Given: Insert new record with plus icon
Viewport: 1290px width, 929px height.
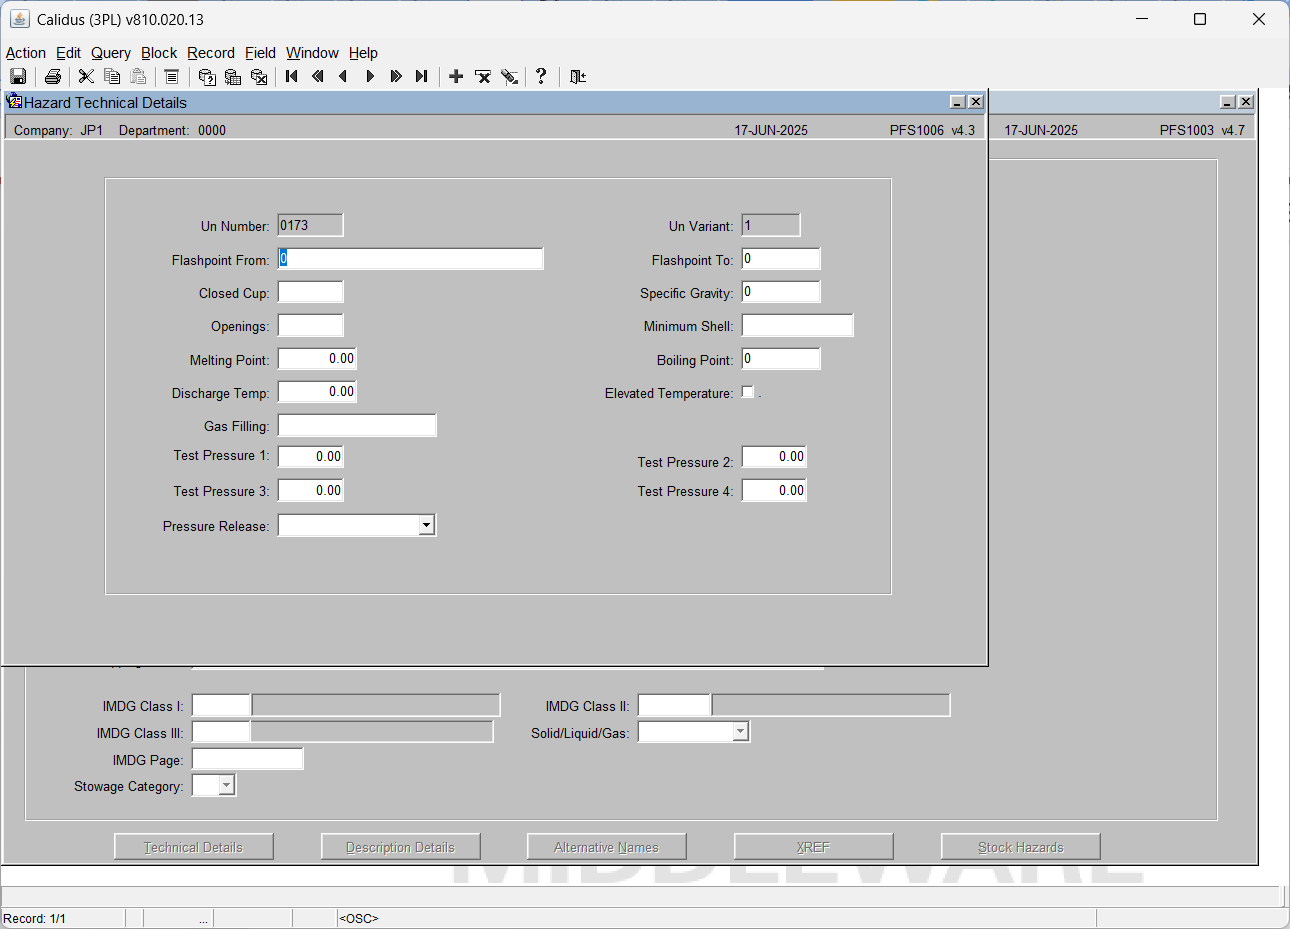Looking at the screenshot, I should point(456,76).
